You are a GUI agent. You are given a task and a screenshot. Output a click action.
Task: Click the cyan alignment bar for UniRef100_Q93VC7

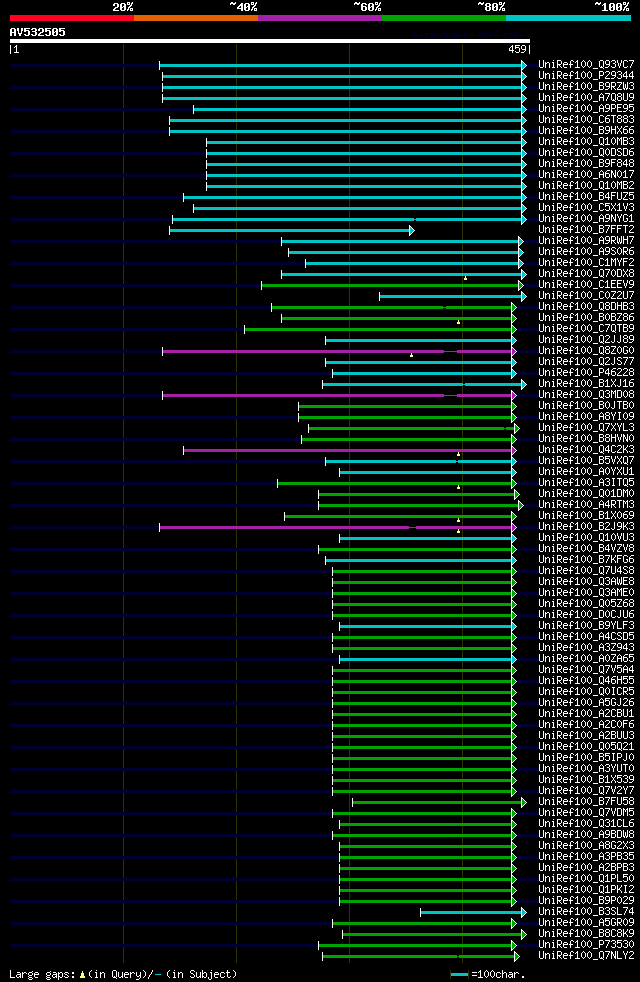343,65
